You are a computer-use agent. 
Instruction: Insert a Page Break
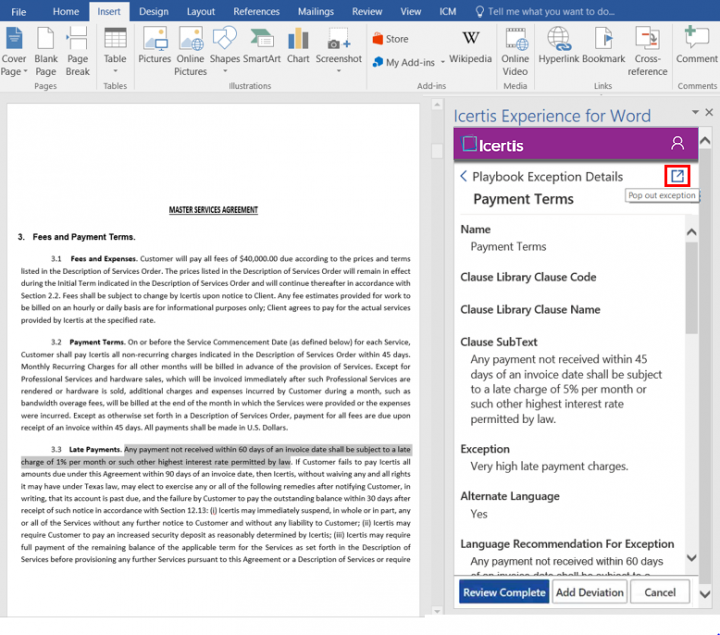tap(77, 51)
